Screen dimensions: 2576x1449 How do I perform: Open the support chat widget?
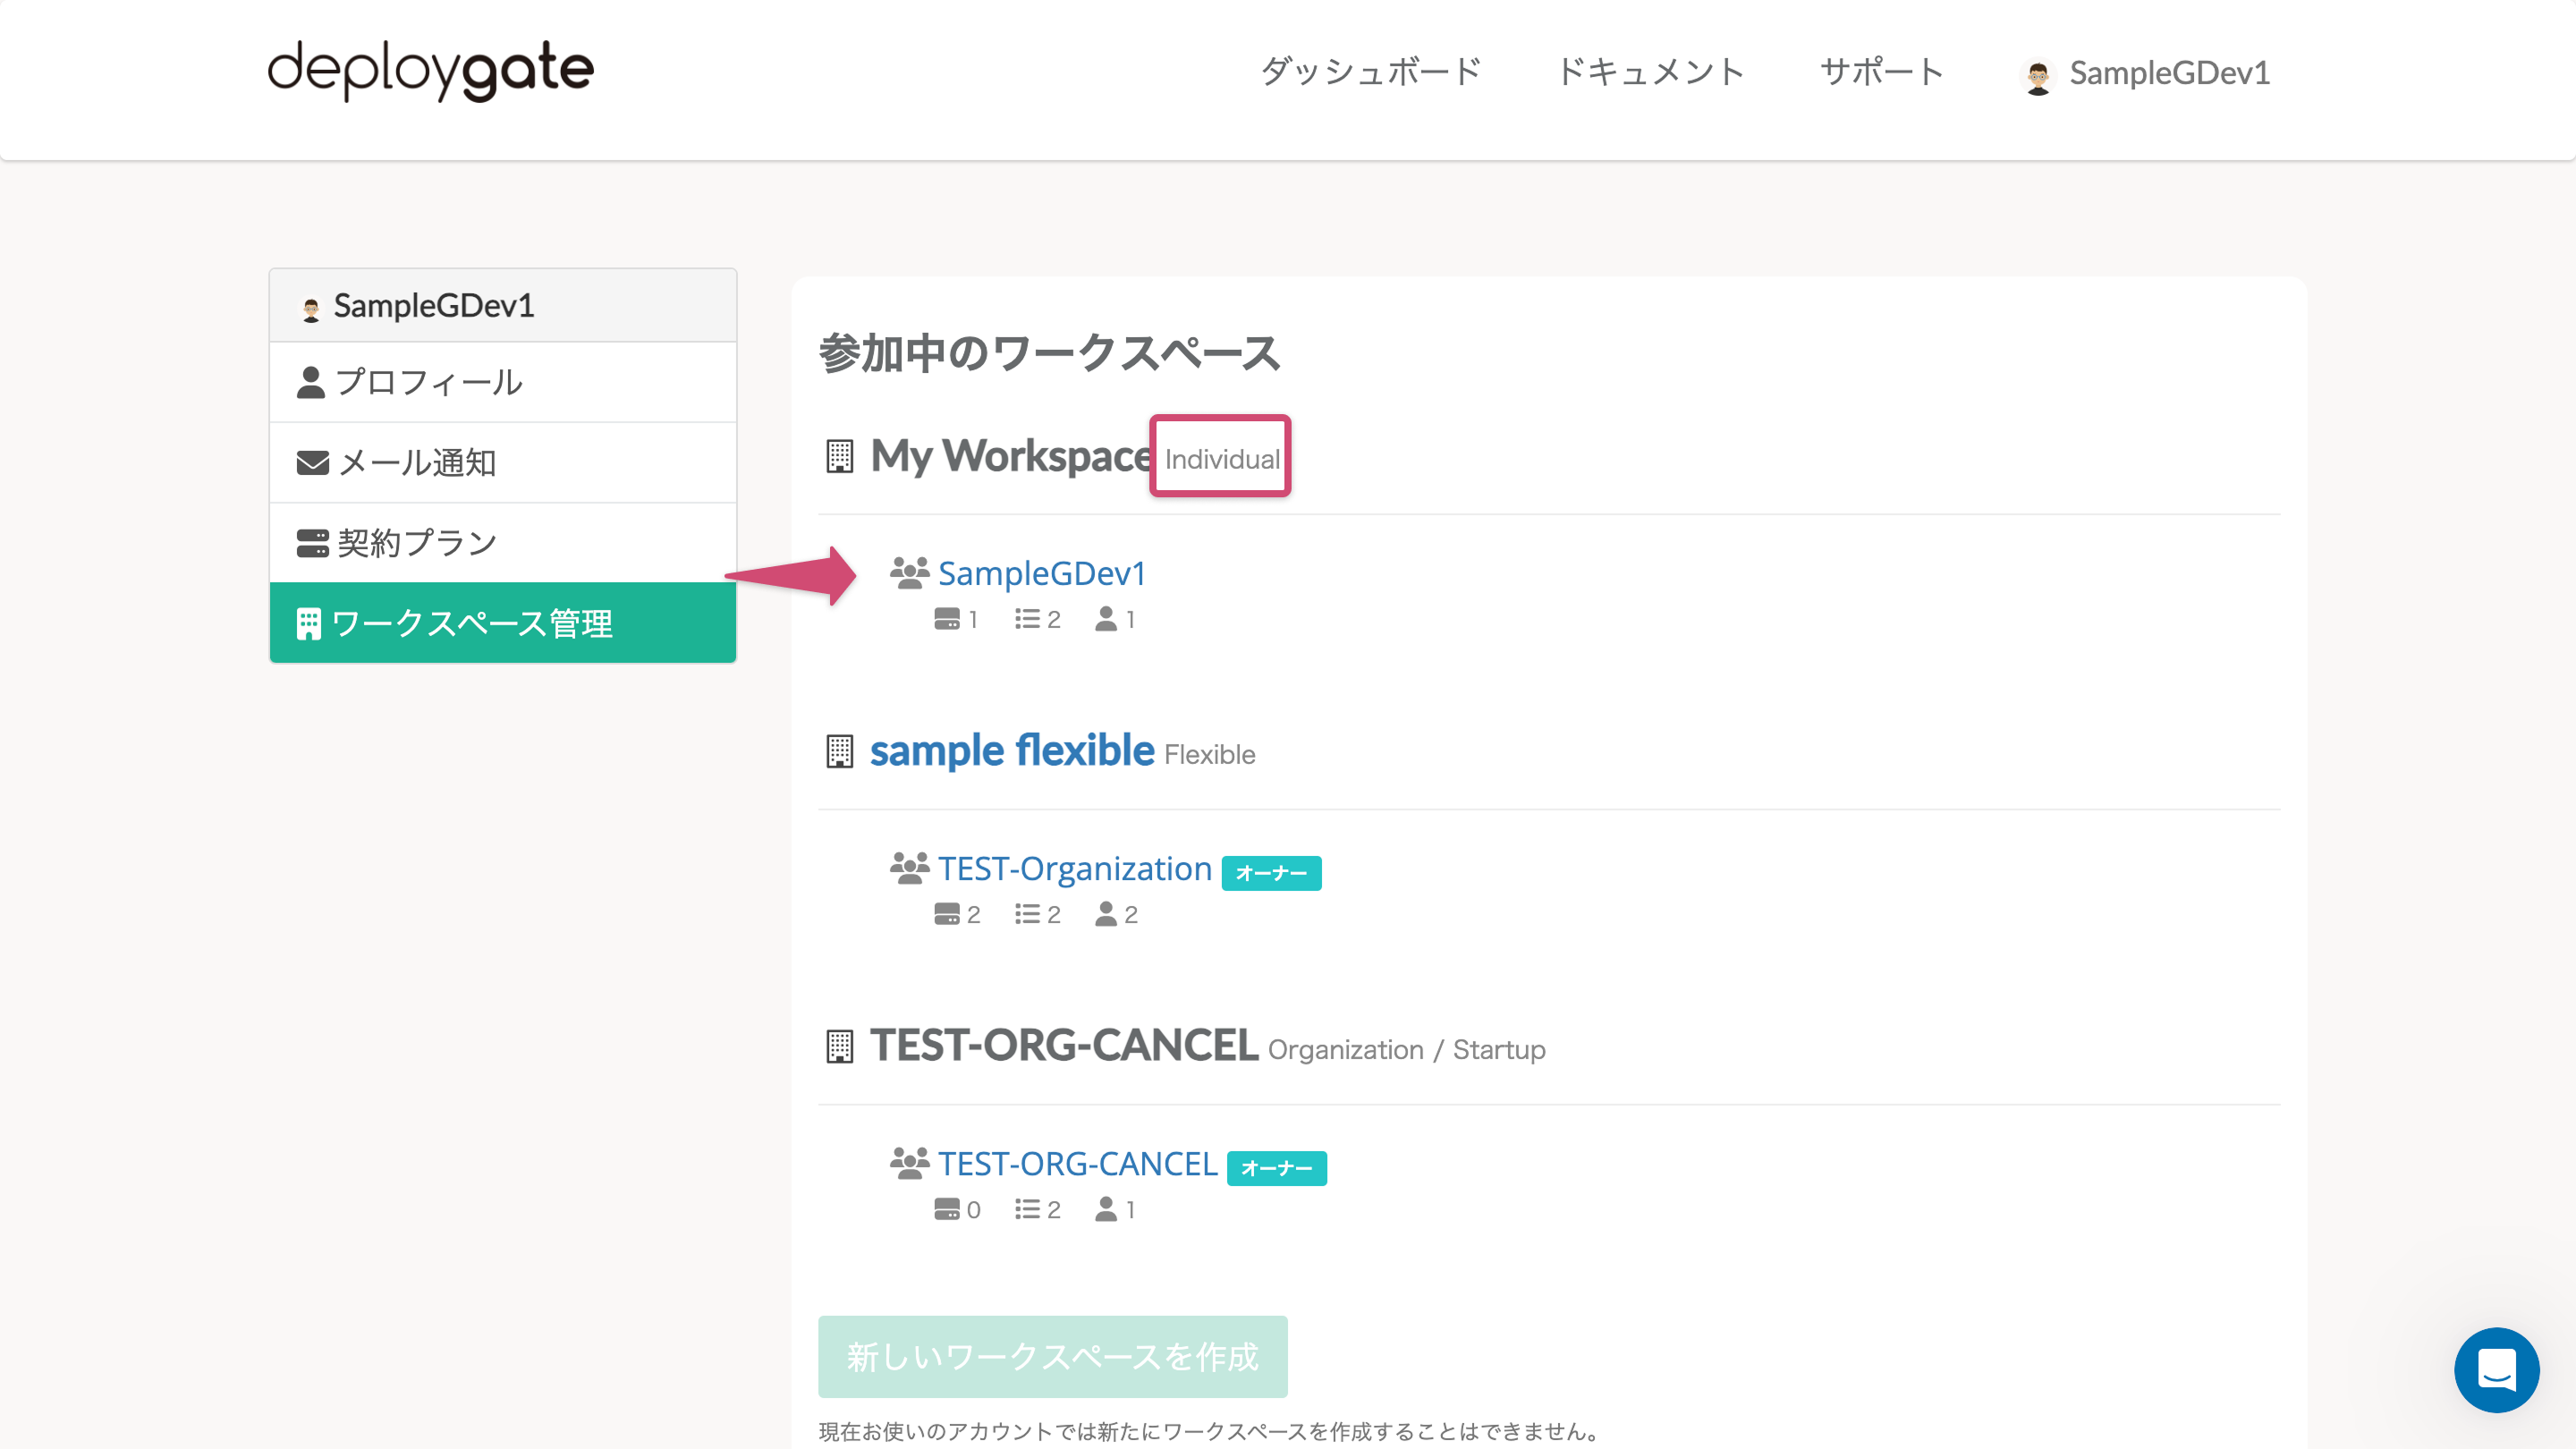pyautogui.click(x=2497, y=1371)
